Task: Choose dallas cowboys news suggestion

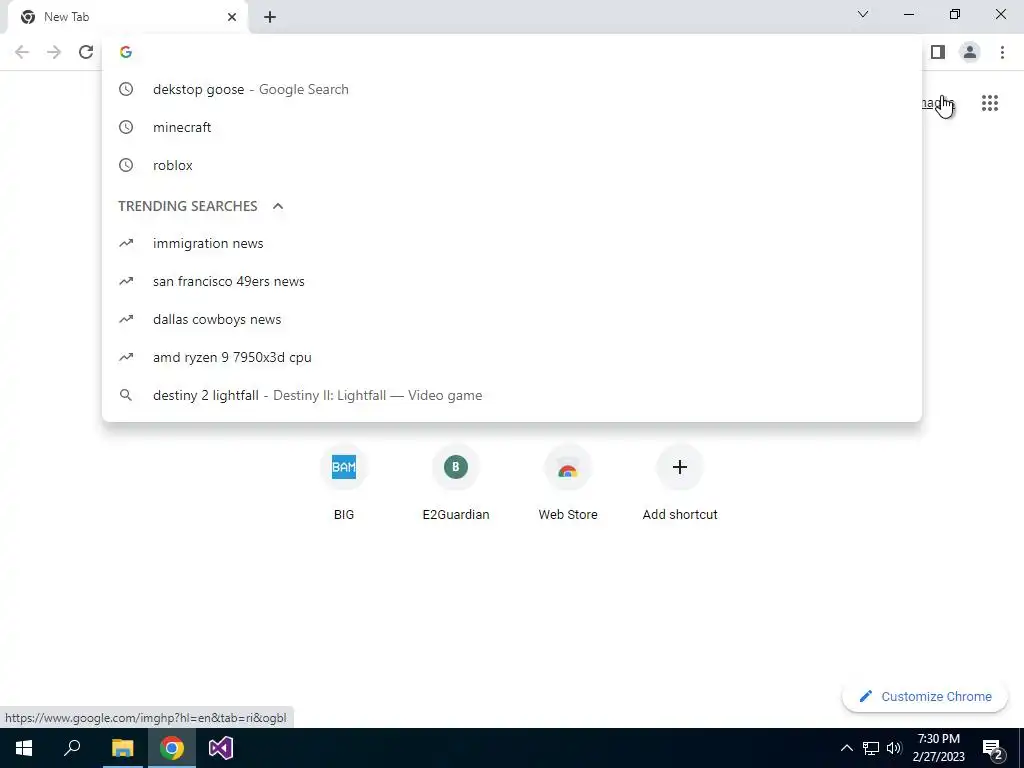Action: 512,319
